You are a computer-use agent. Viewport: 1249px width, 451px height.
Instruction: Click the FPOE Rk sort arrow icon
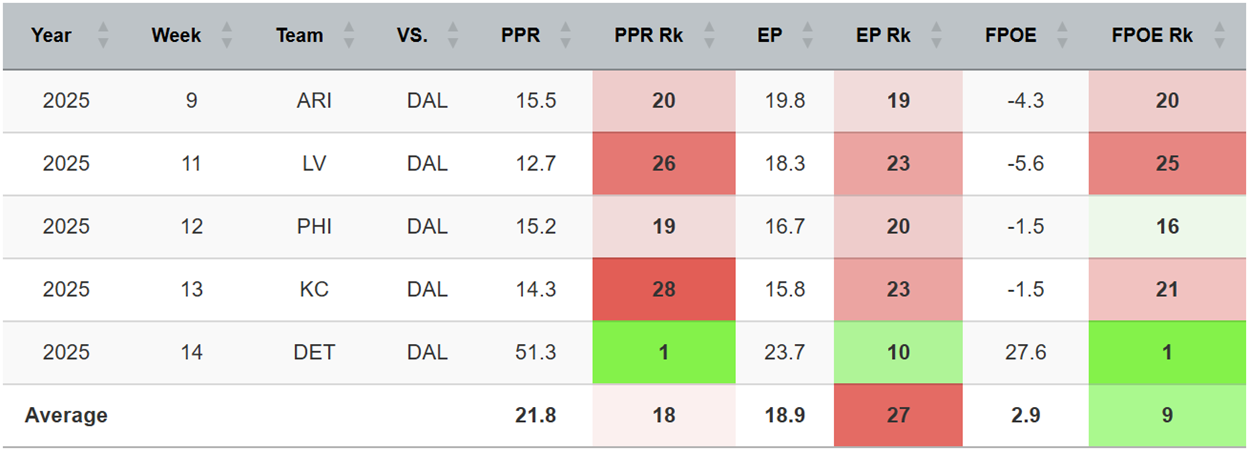click(1219, 36)
